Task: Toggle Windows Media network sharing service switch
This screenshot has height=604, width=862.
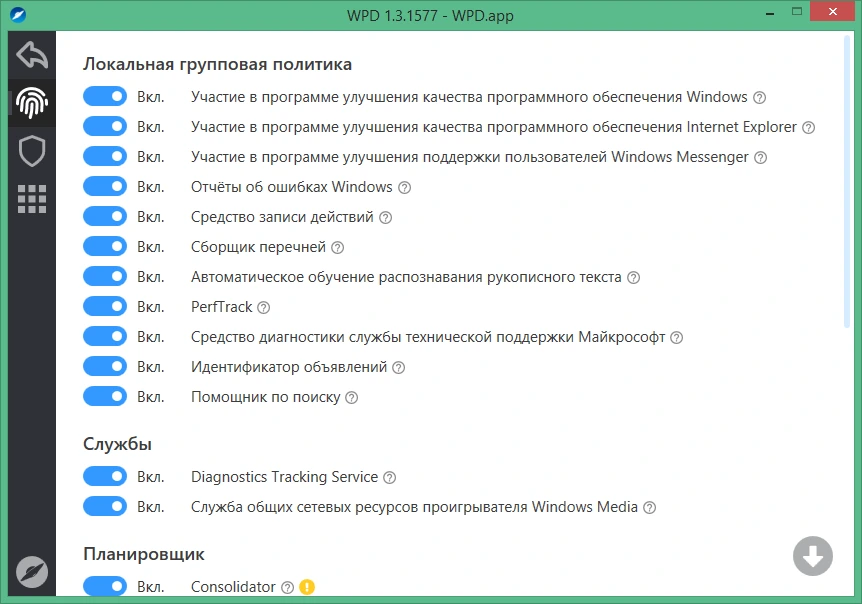Action: tap(105, 506)
